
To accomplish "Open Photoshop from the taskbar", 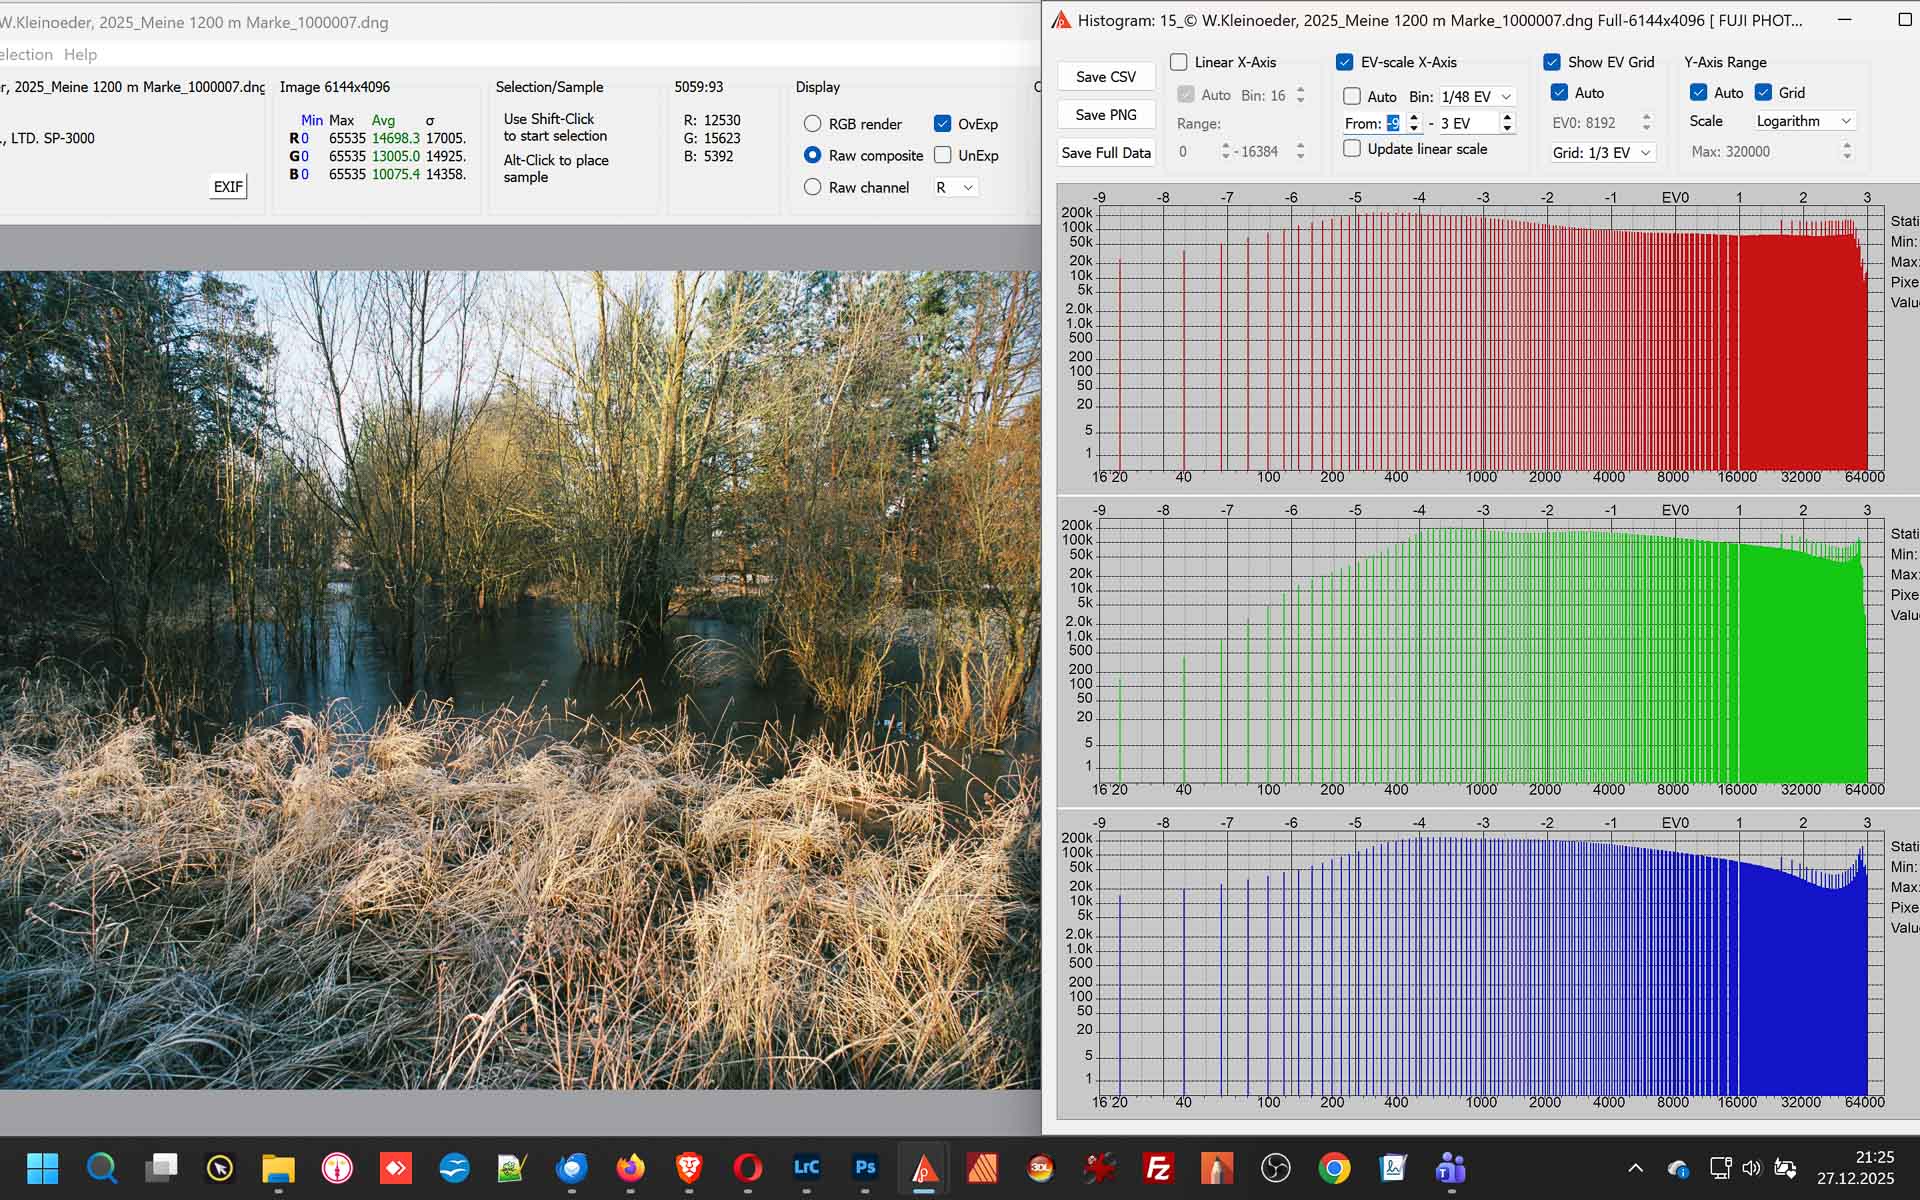I will tap(865, 1167).
